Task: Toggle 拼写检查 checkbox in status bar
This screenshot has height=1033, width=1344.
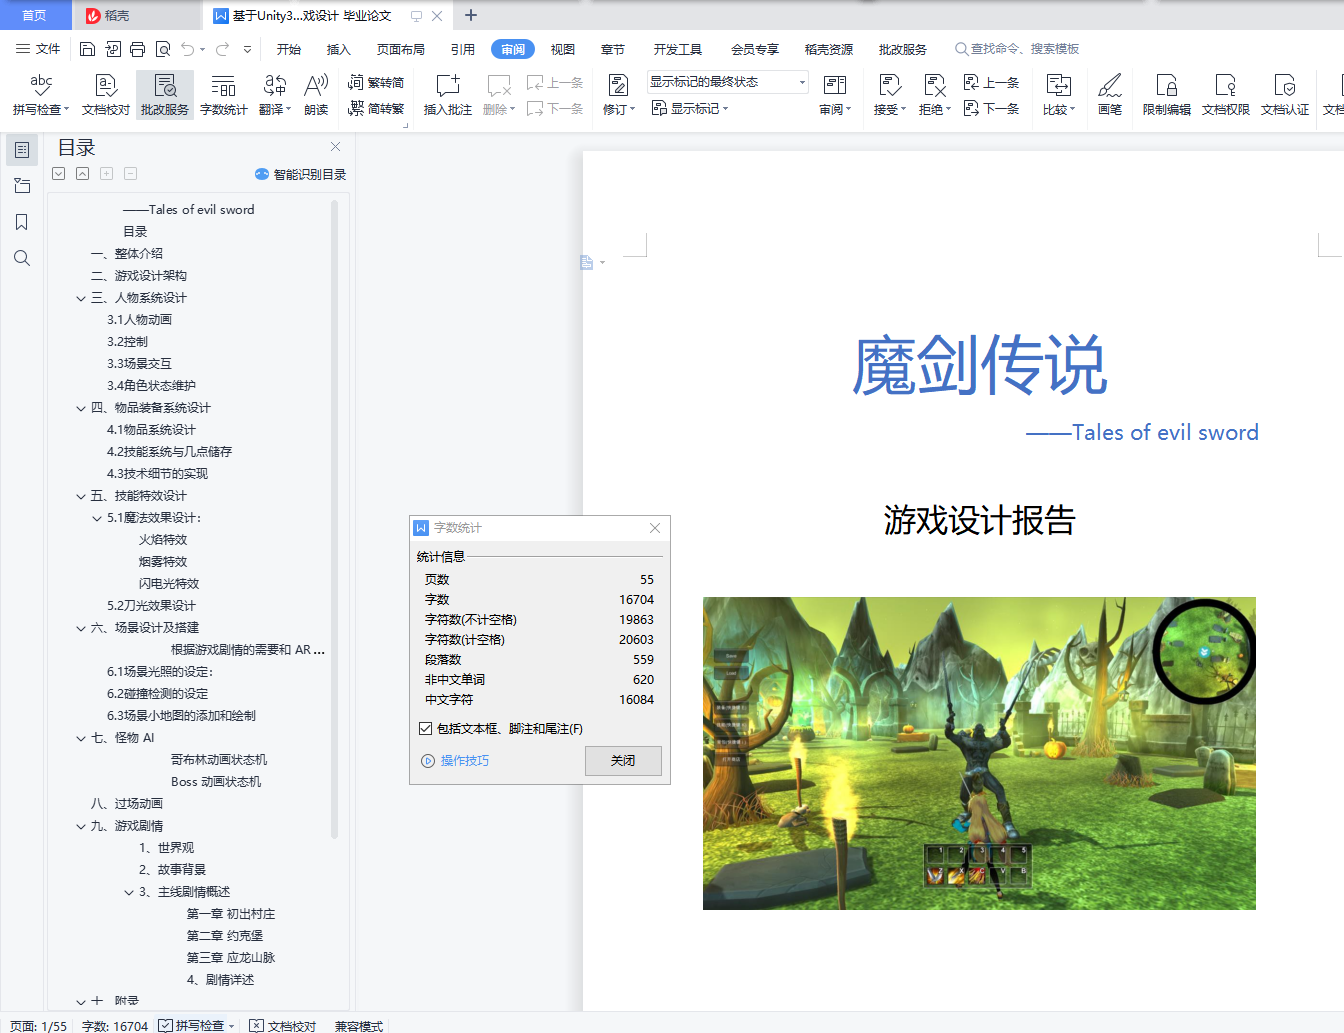Action: [x=166, y=1025]
